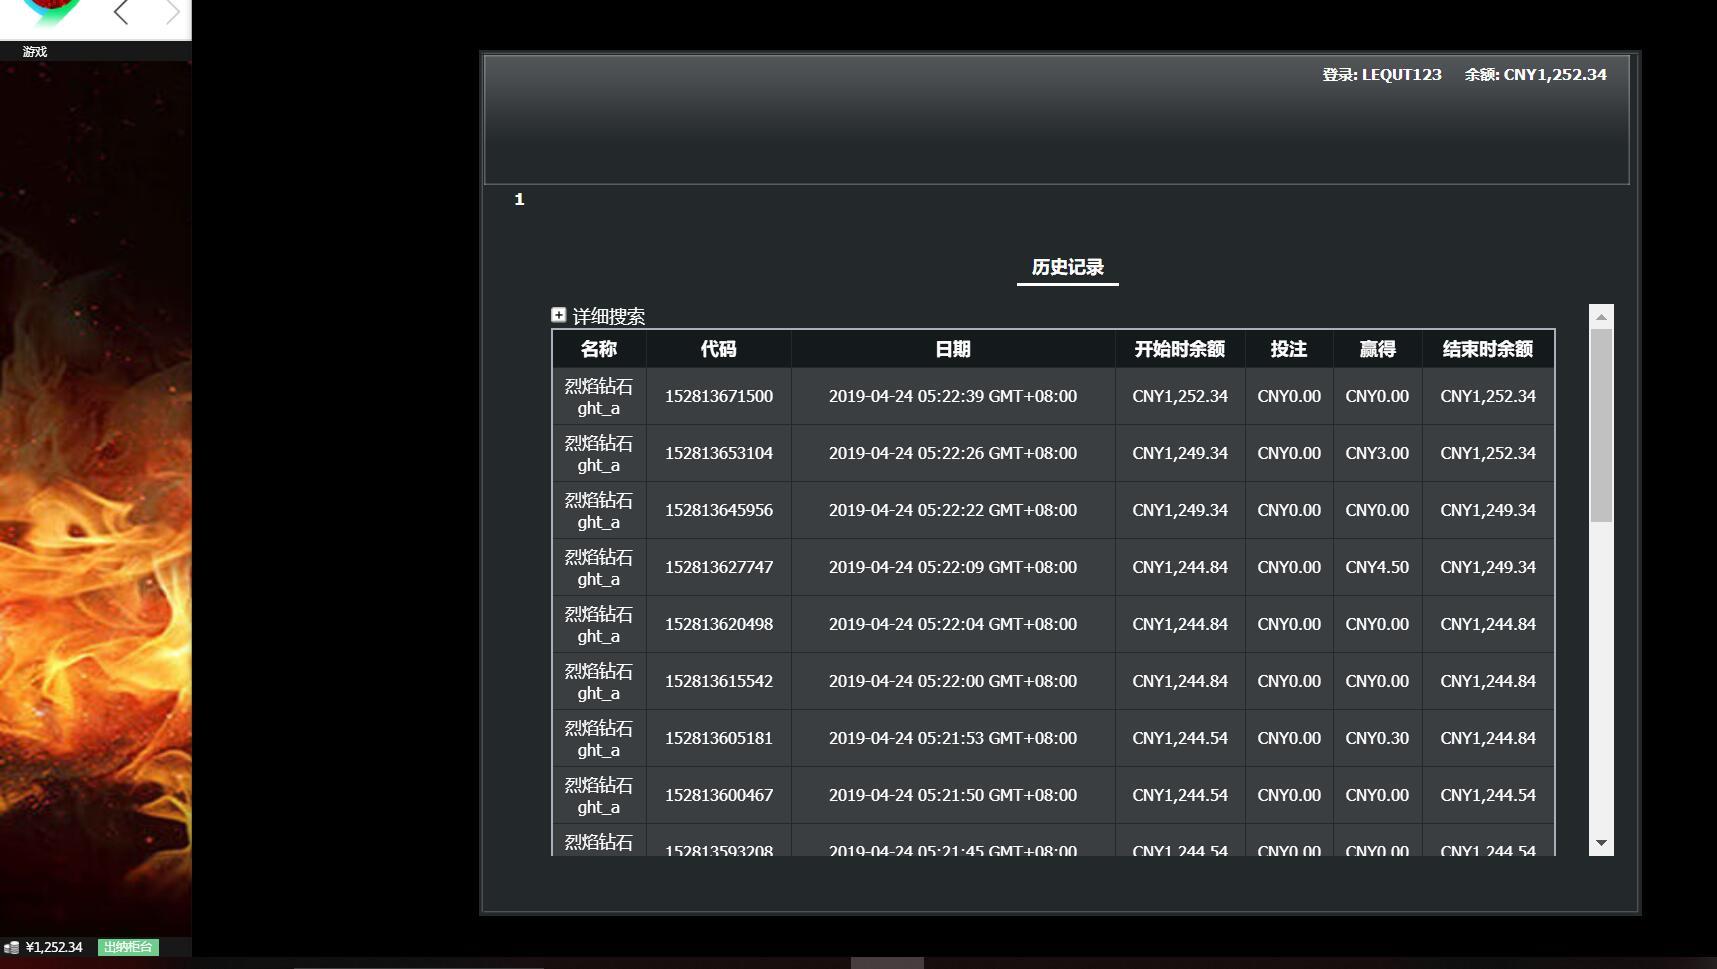The height and width of the screenshot is (969, 1717).
Task: Click the 日期 column header
Action: [x=953, y=349]
